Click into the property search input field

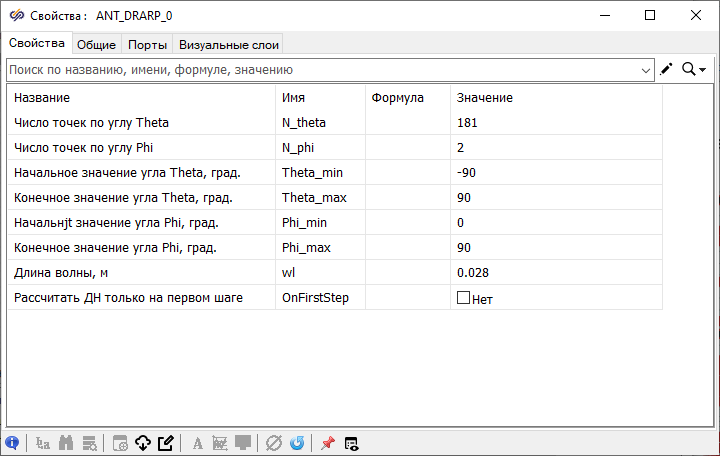[320, 70]
